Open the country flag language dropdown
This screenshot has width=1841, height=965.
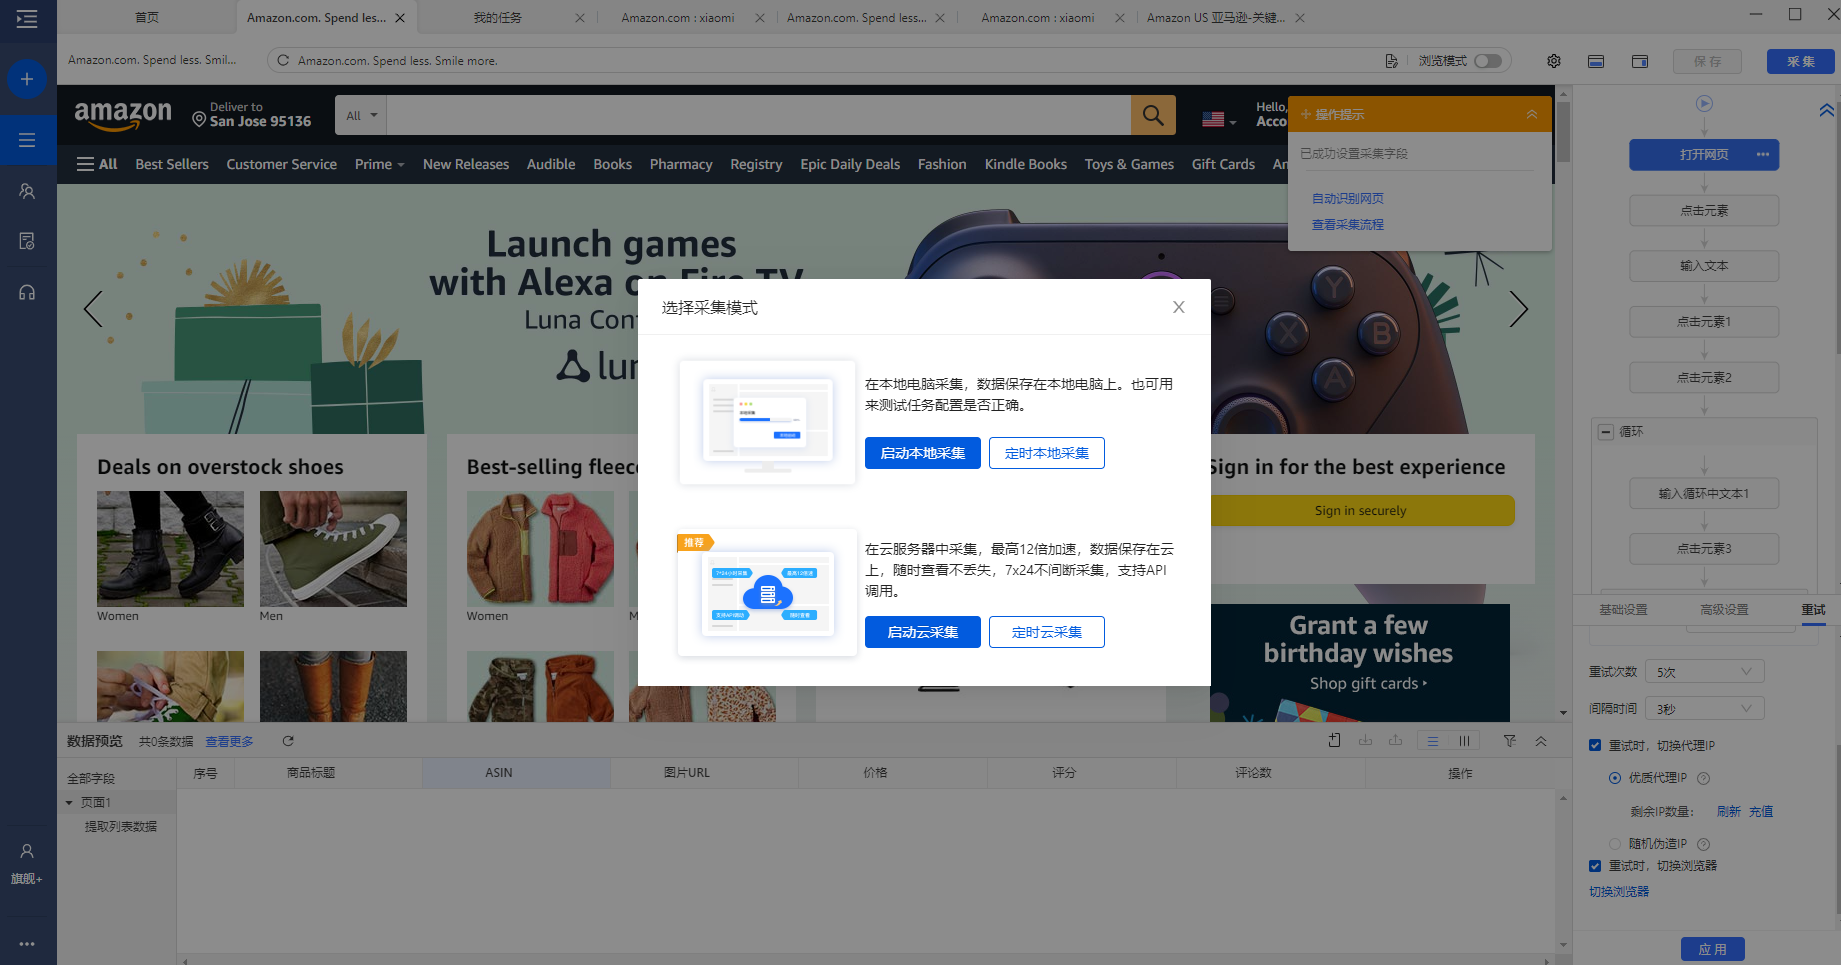[x=1219, y=119]
